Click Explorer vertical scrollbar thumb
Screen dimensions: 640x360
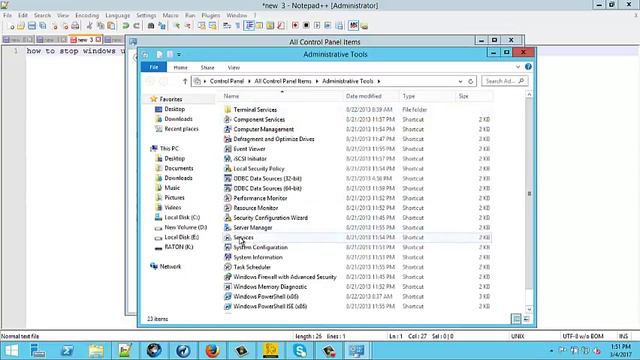529,194
